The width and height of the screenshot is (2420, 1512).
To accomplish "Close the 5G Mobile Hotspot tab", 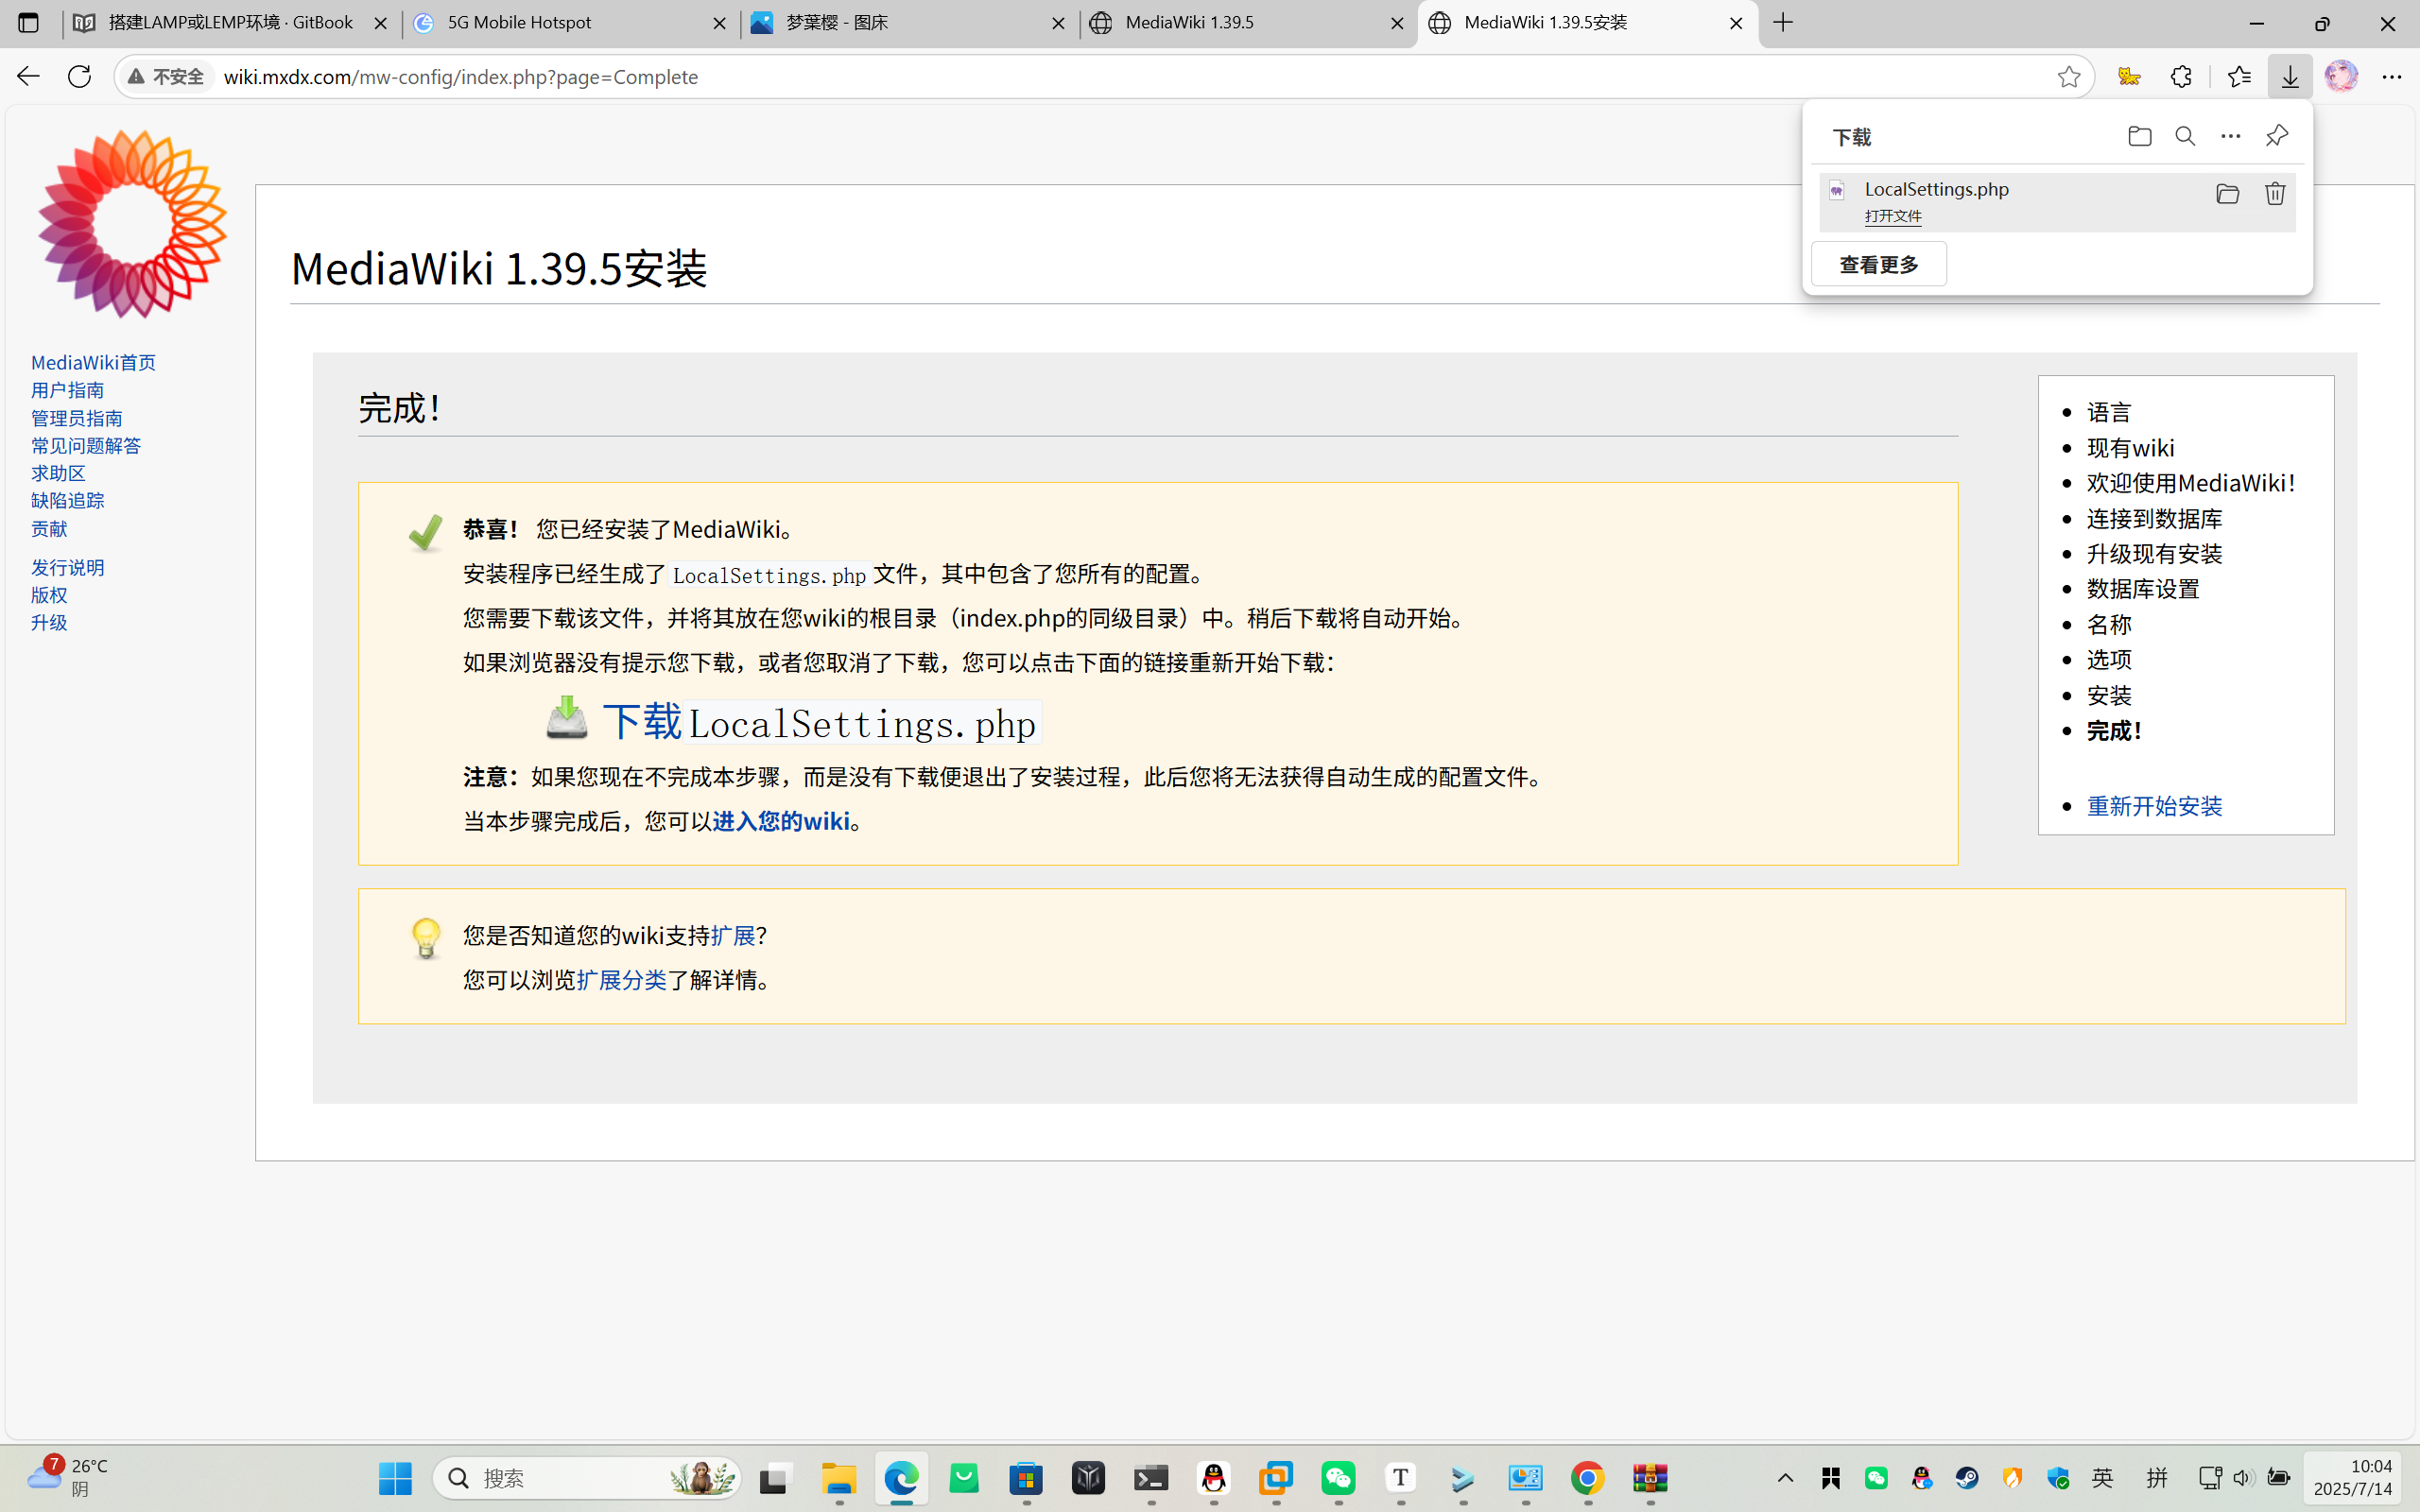I will pos(719,23).
